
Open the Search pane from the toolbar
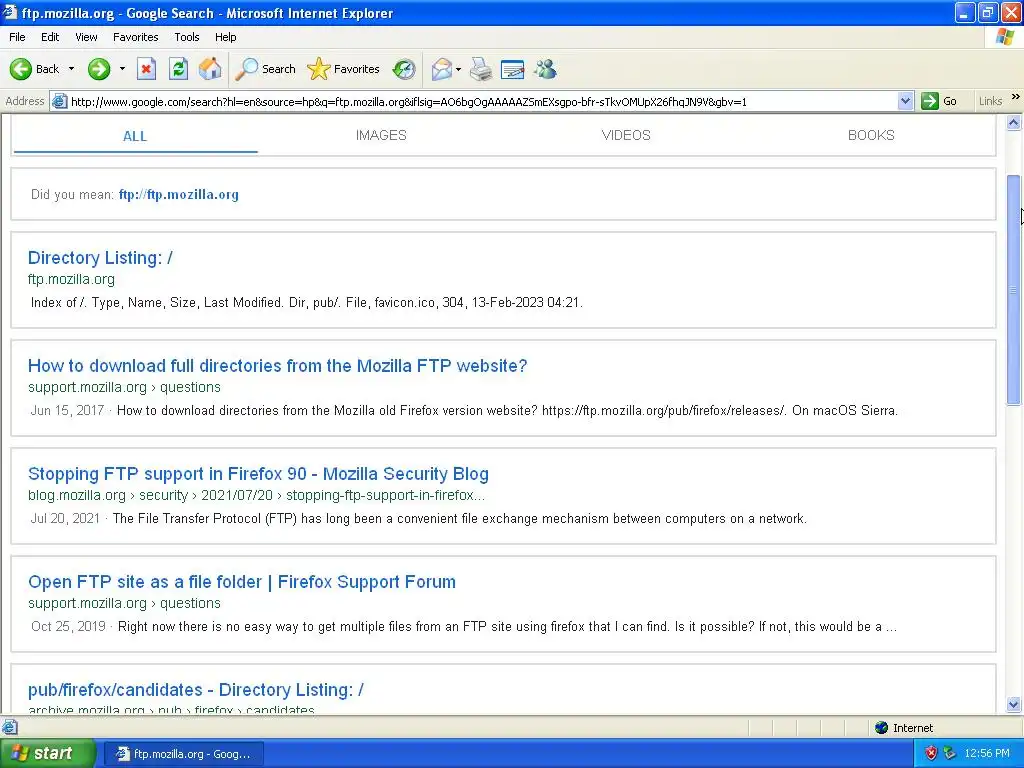tap(266, 69)
